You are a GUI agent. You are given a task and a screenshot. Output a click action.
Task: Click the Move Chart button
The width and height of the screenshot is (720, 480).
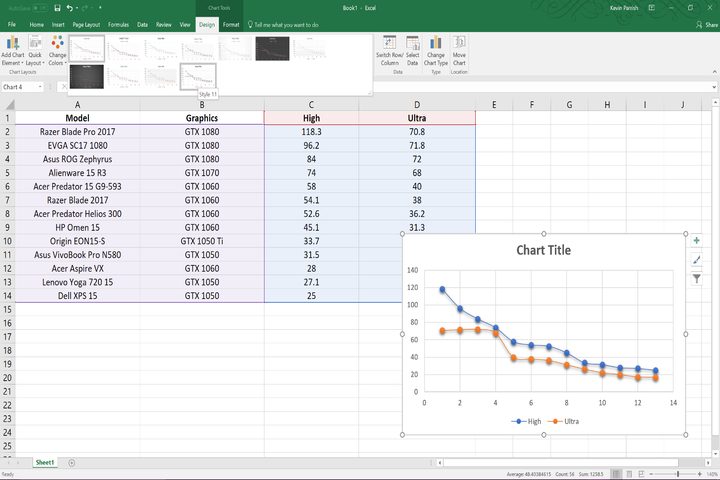click(459, 51)
